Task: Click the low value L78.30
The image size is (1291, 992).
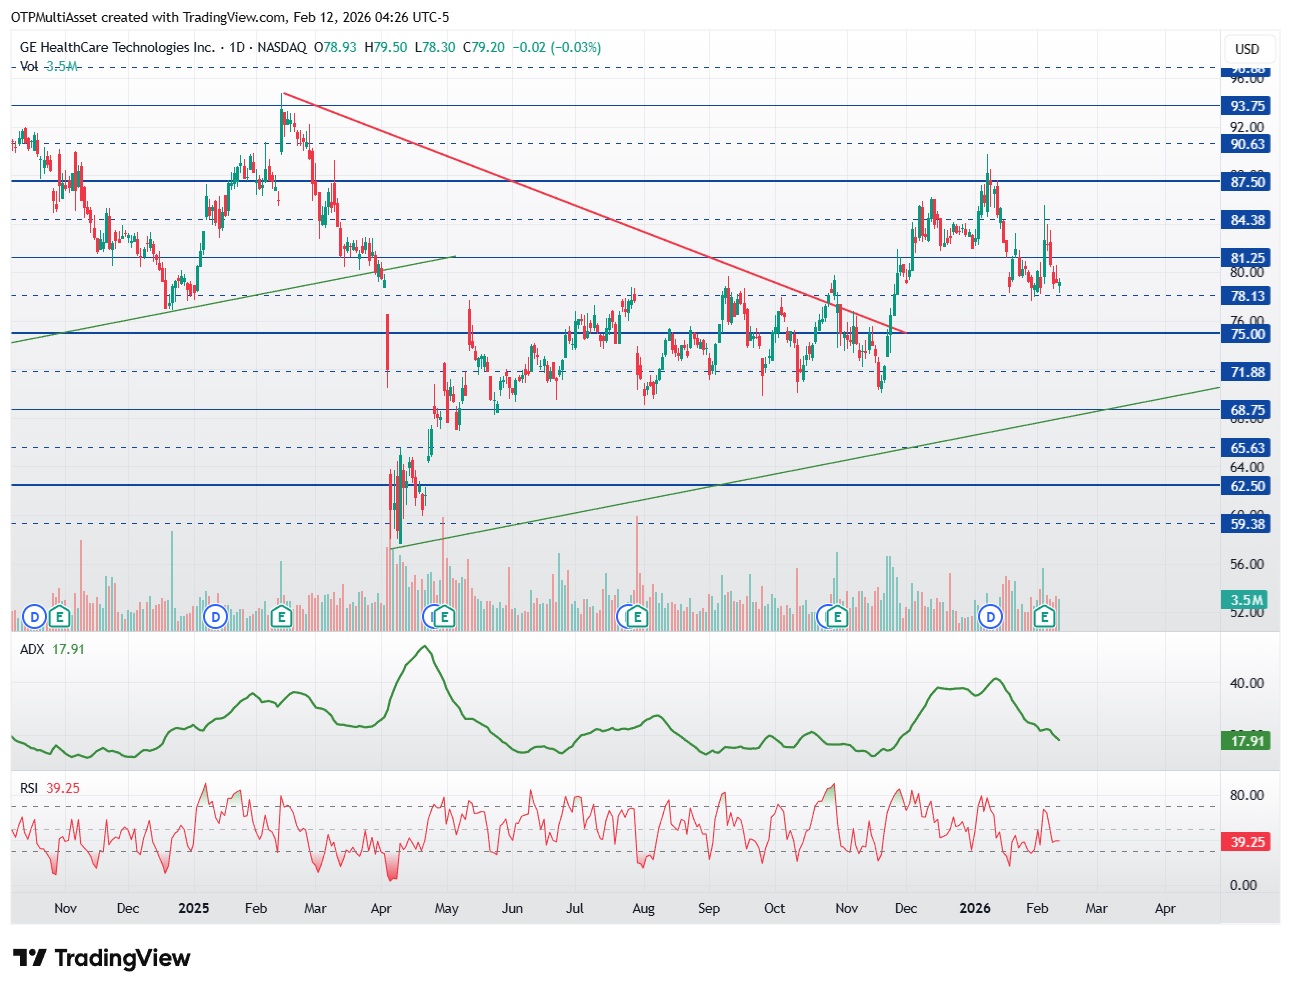Action: (x=435, y=47)
